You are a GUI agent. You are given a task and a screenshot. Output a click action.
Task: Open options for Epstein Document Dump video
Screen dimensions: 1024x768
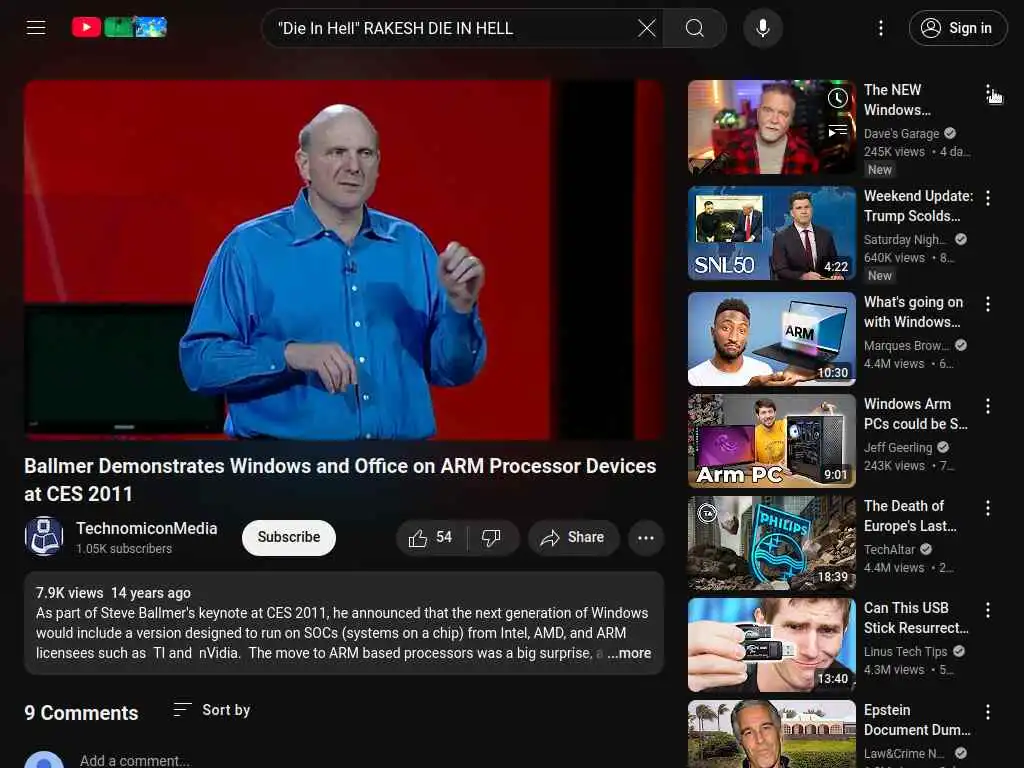(x=988, y=711)
